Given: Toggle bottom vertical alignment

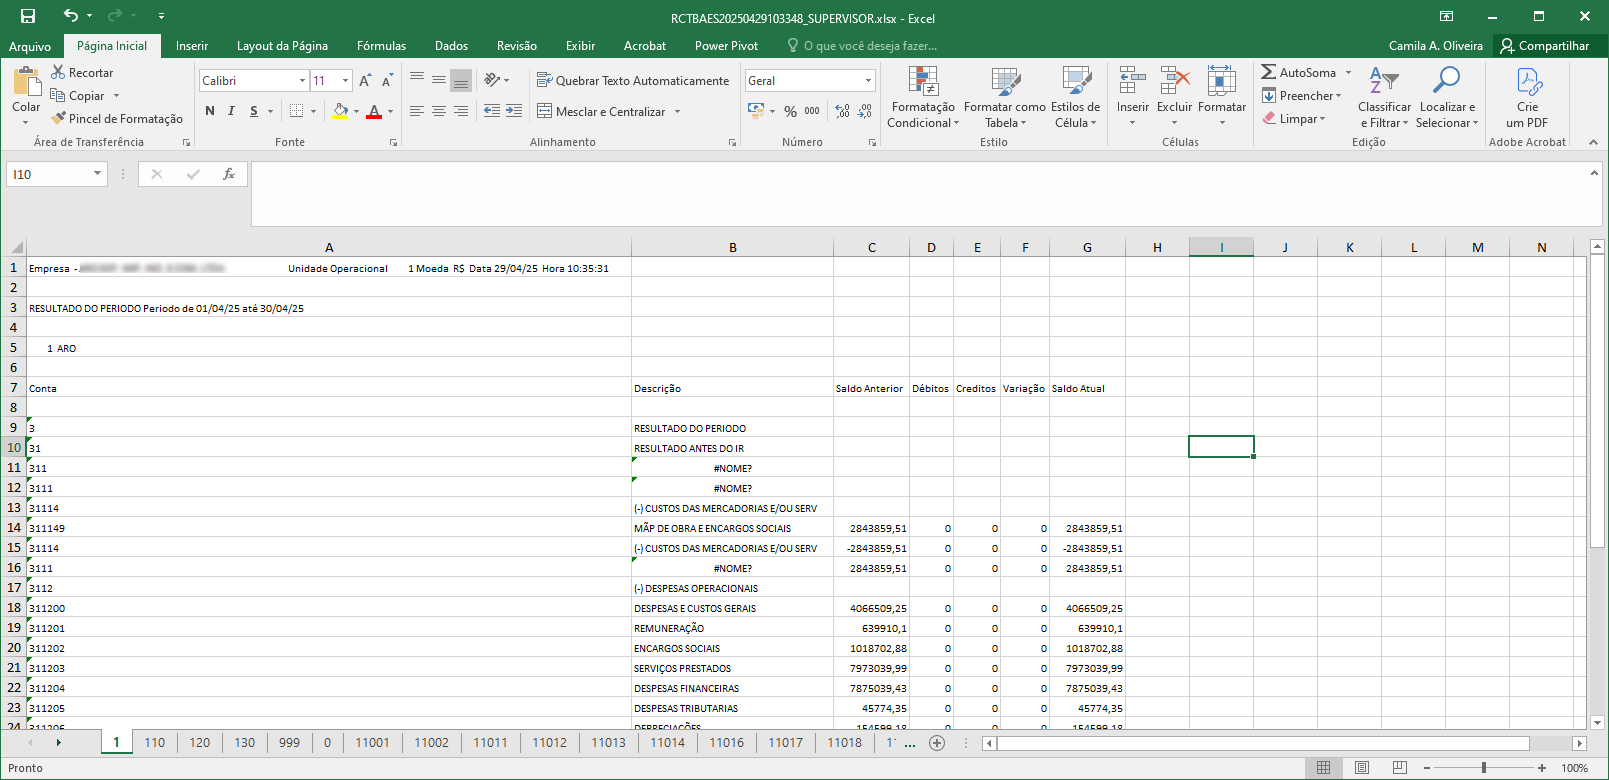Looking at the screenshot, I should [461, 80].
